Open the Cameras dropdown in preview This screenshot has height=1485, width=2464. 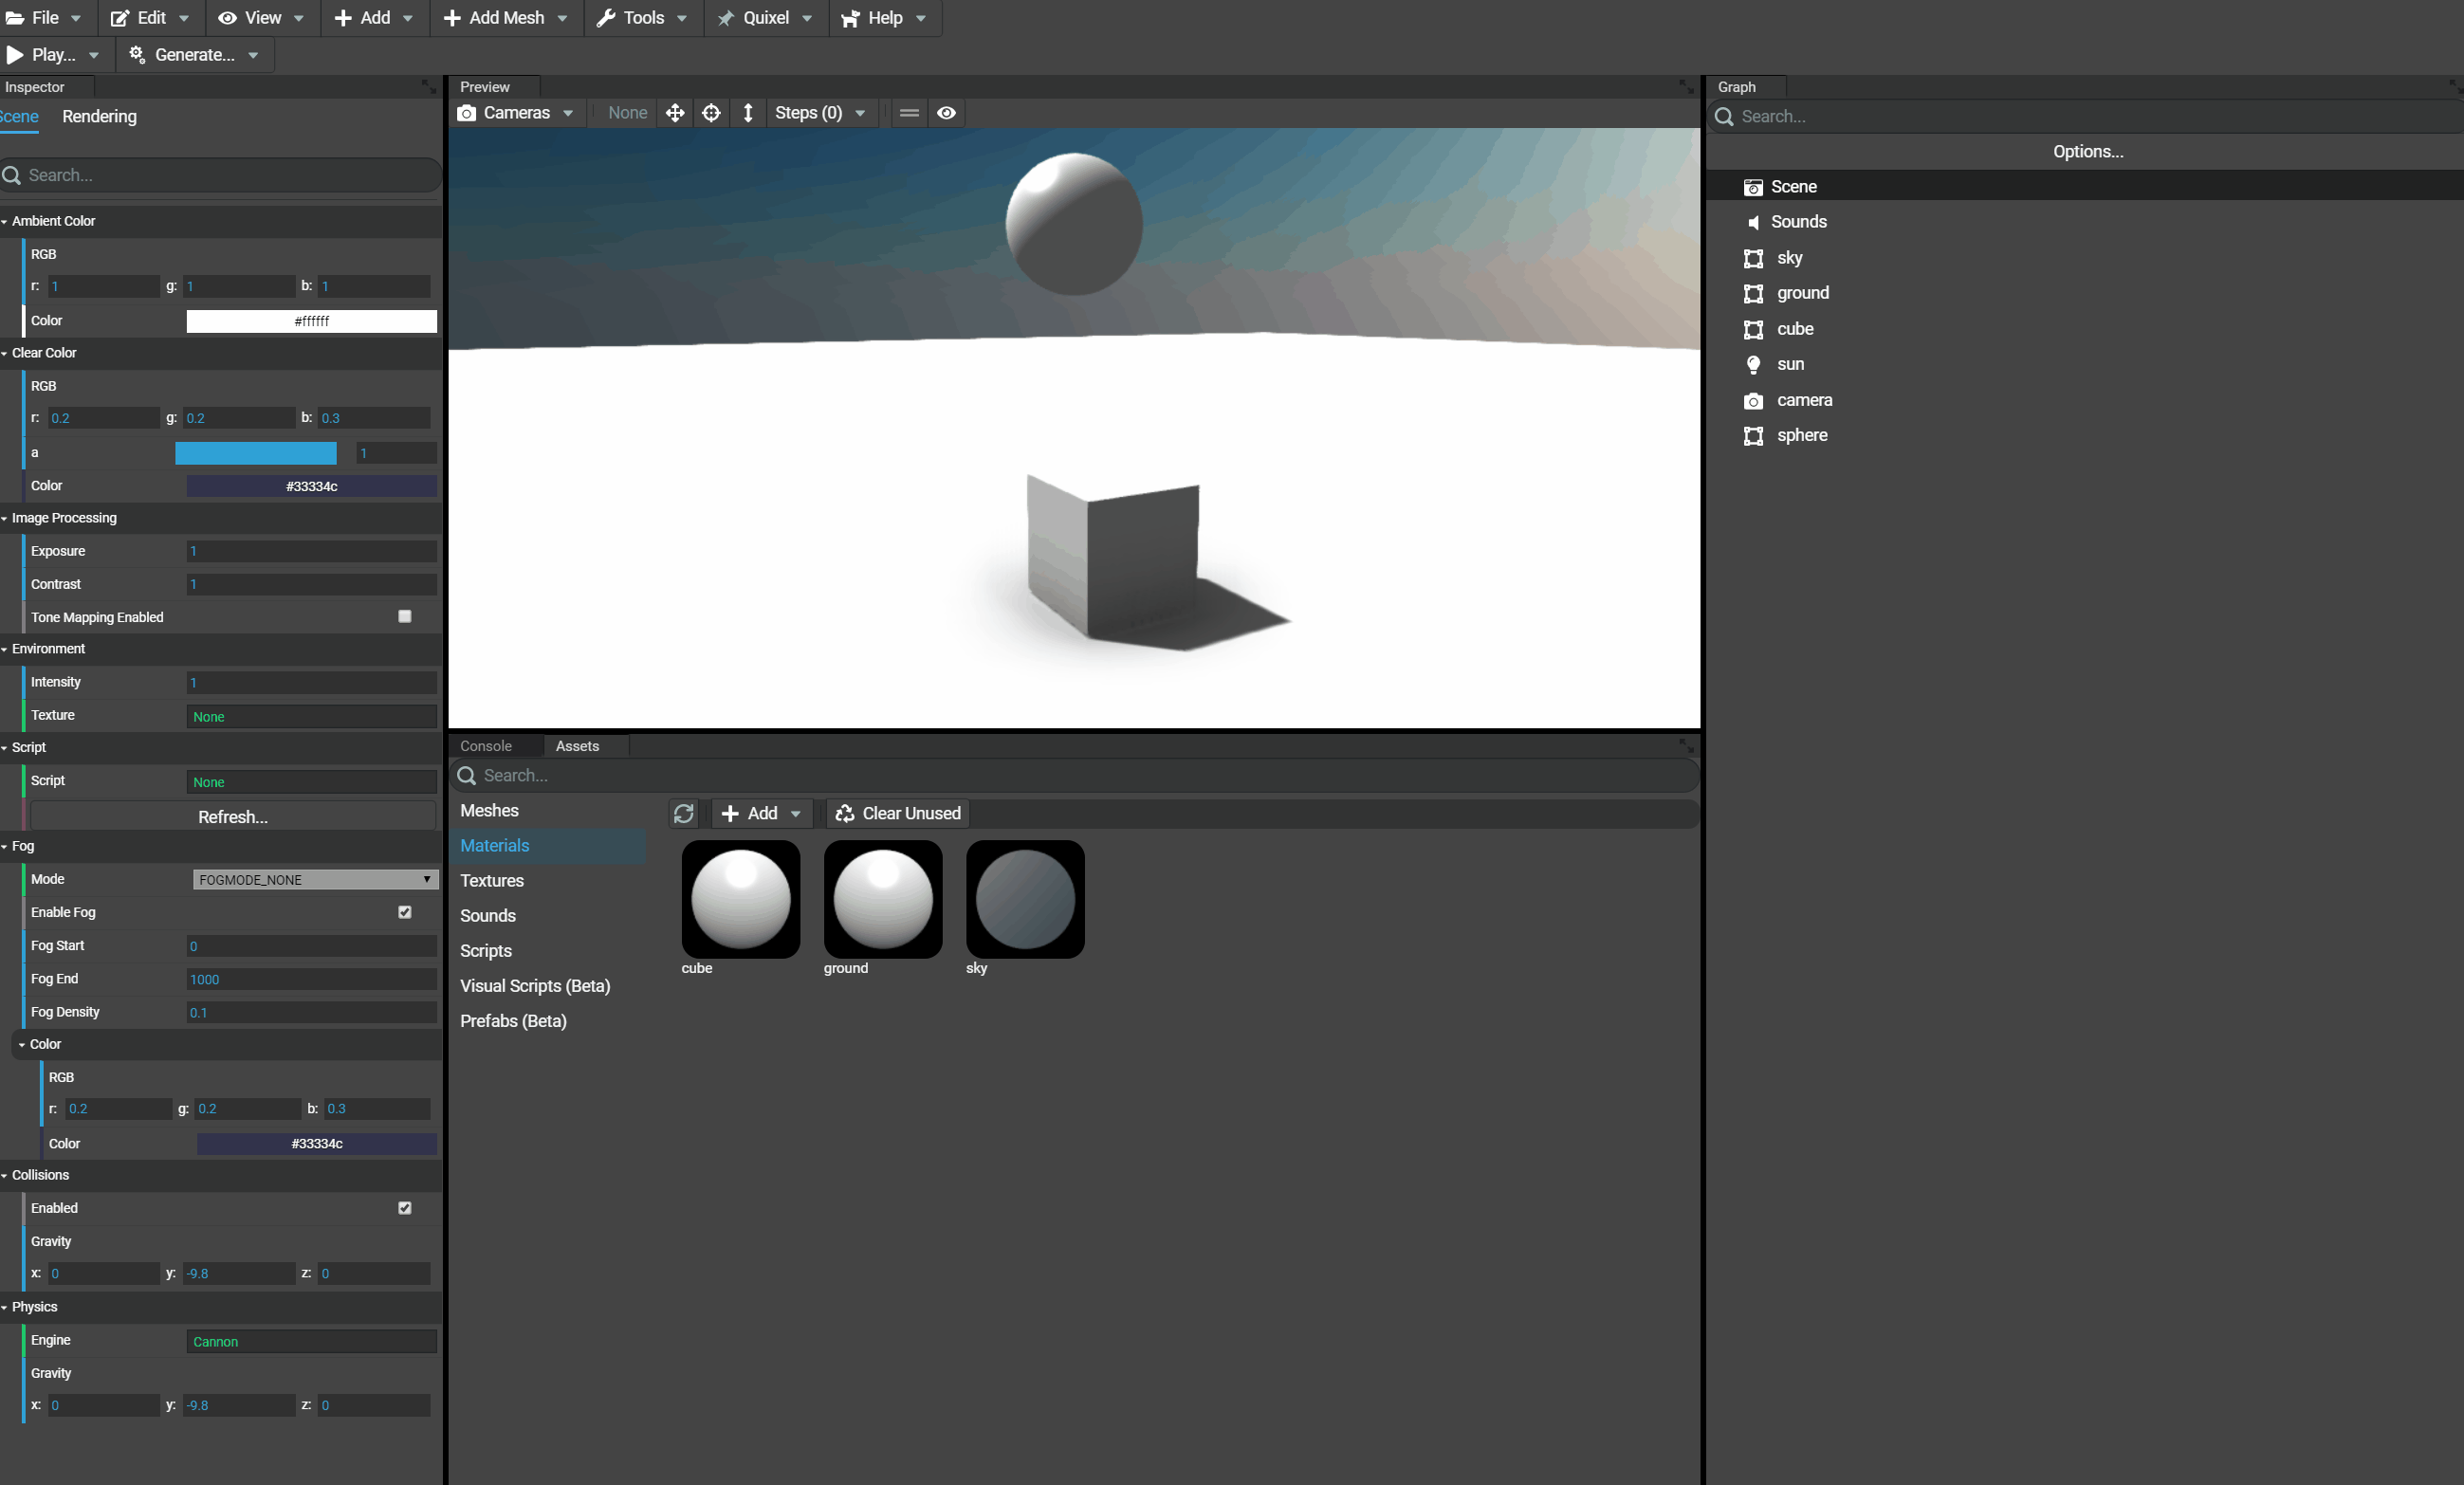[516, 111]
